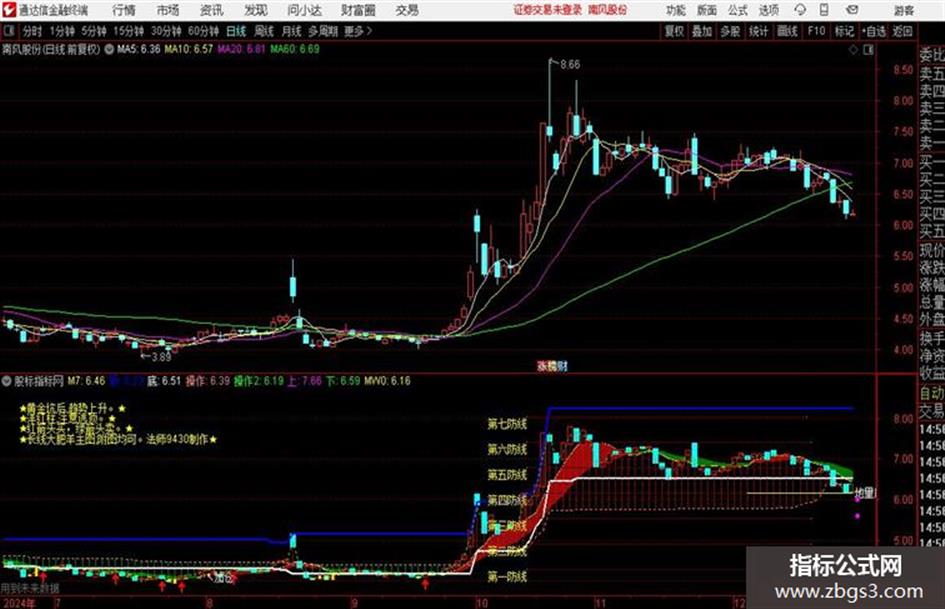Screen dimensions: 945x609
Task: Click the 2024年 date axis label
Action: click(19, 603)
